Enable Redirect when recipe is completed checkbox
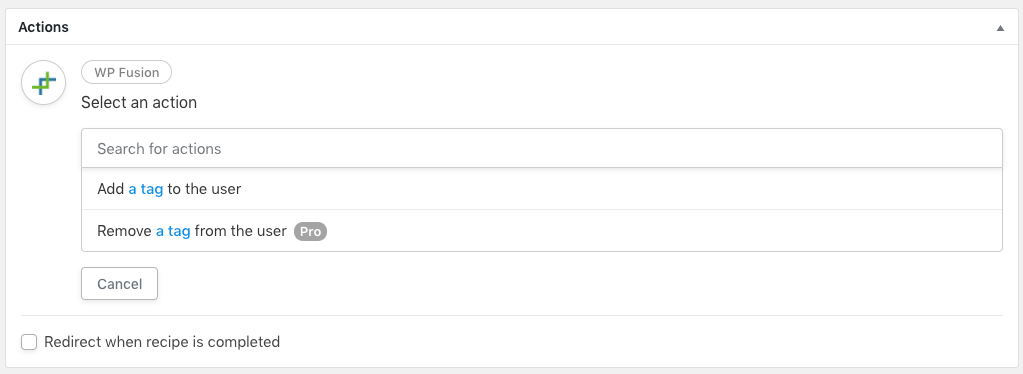The width and height of the screenshot is (1023, 374). [29, 342]
